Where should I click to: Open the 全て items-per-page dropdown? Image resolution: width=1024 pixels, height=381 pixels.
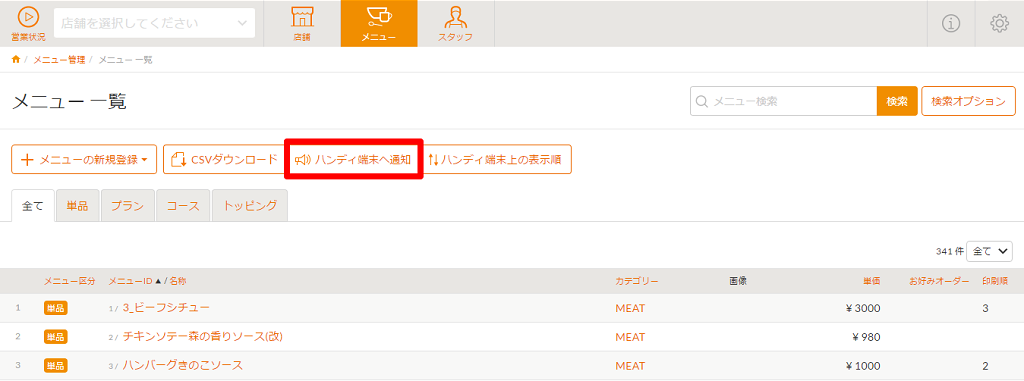pyautogui.click(x=989, y=251)
